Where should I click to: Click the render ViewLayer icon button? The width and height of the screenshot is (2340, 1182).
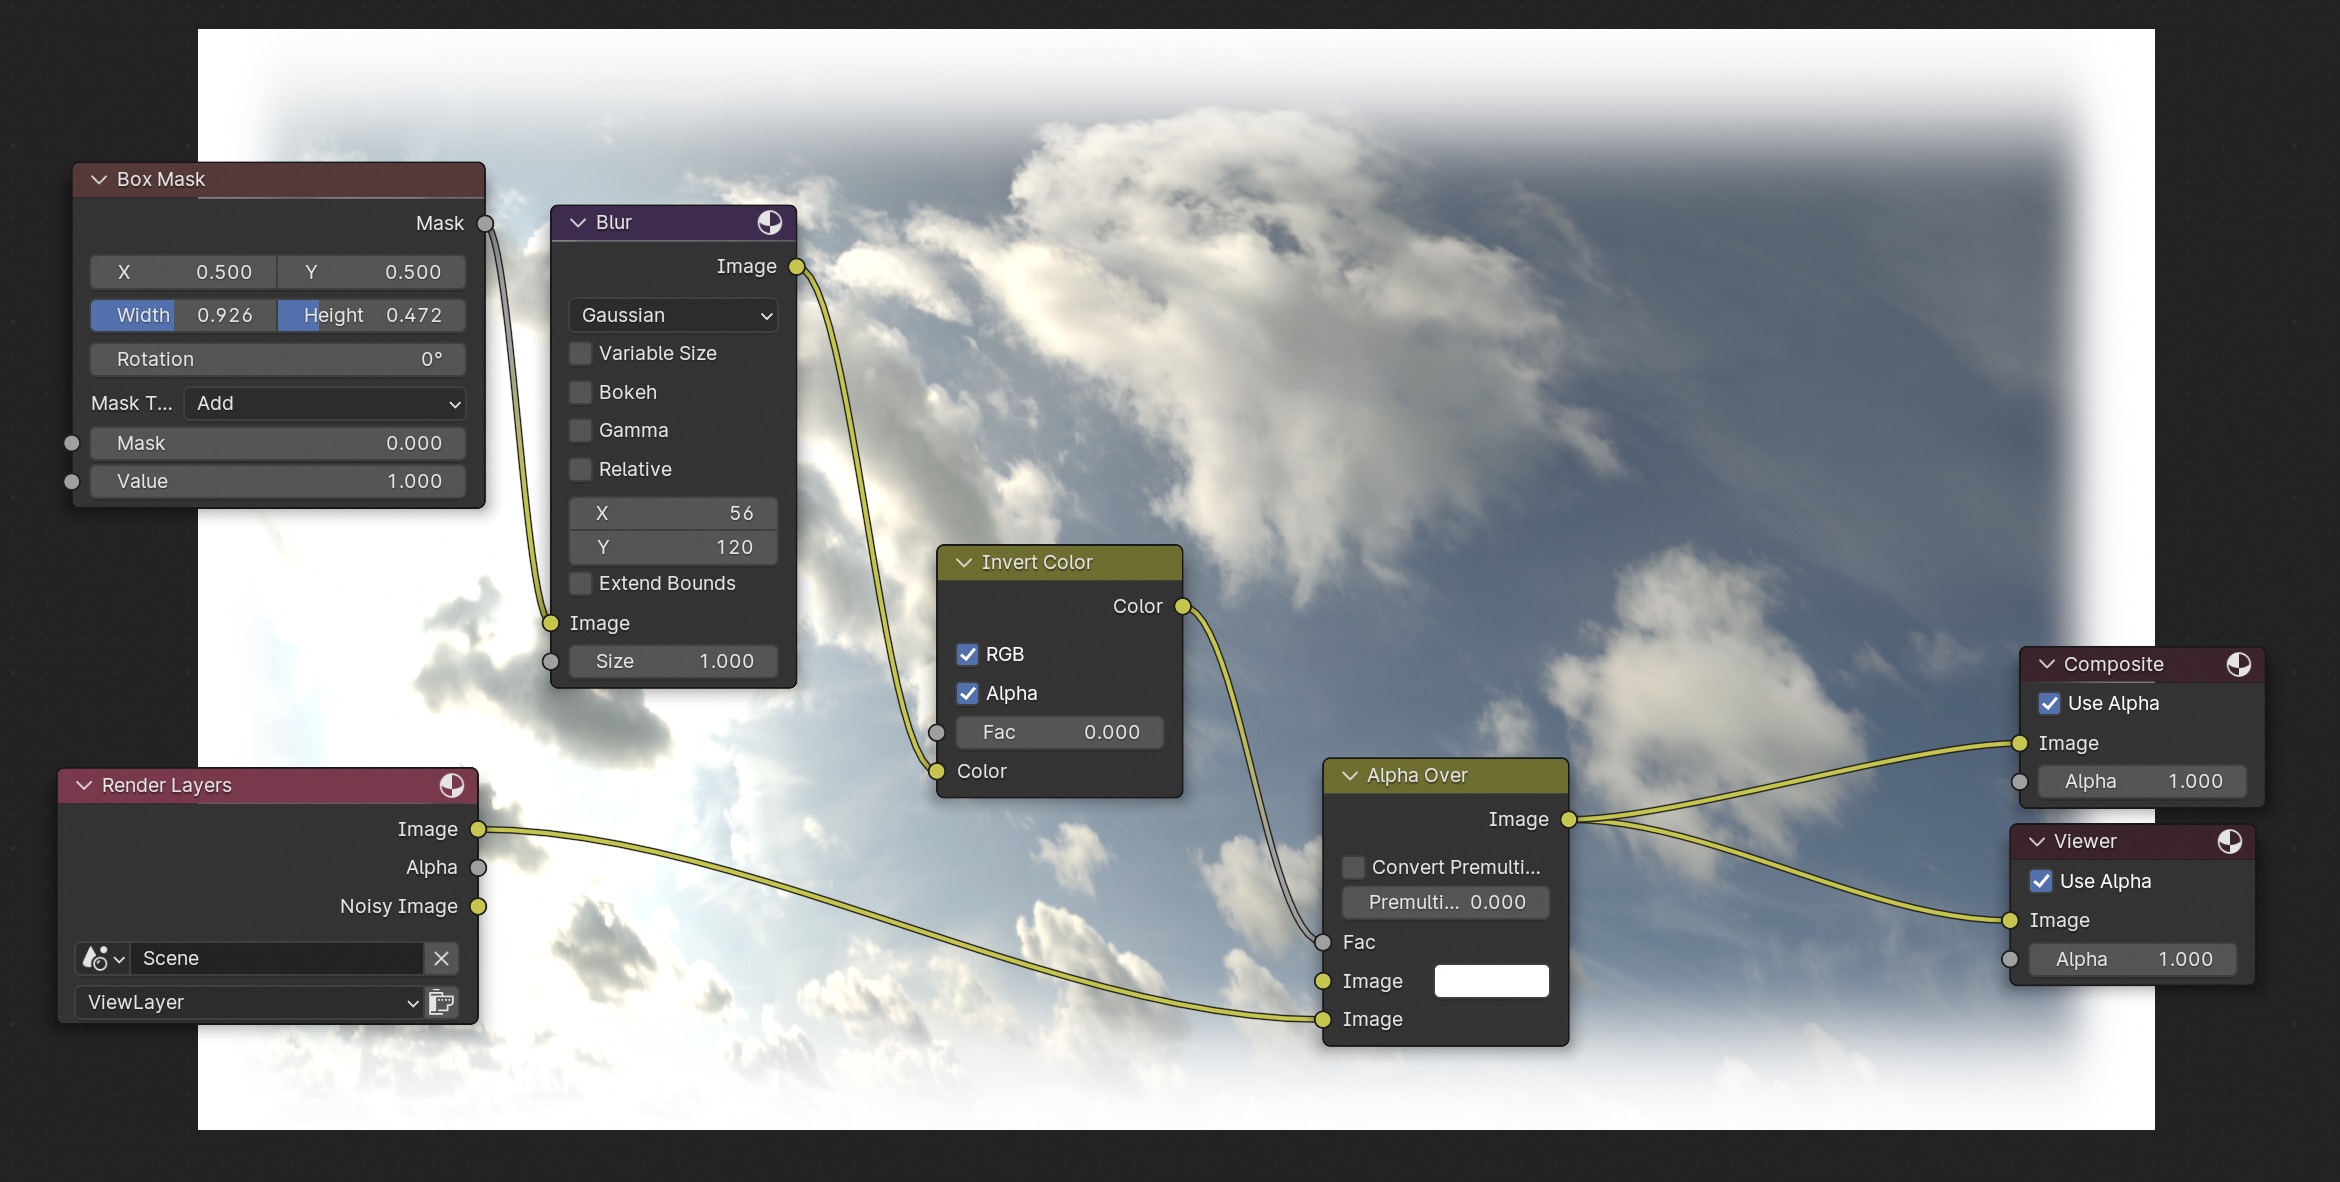tap(441, 1002)
